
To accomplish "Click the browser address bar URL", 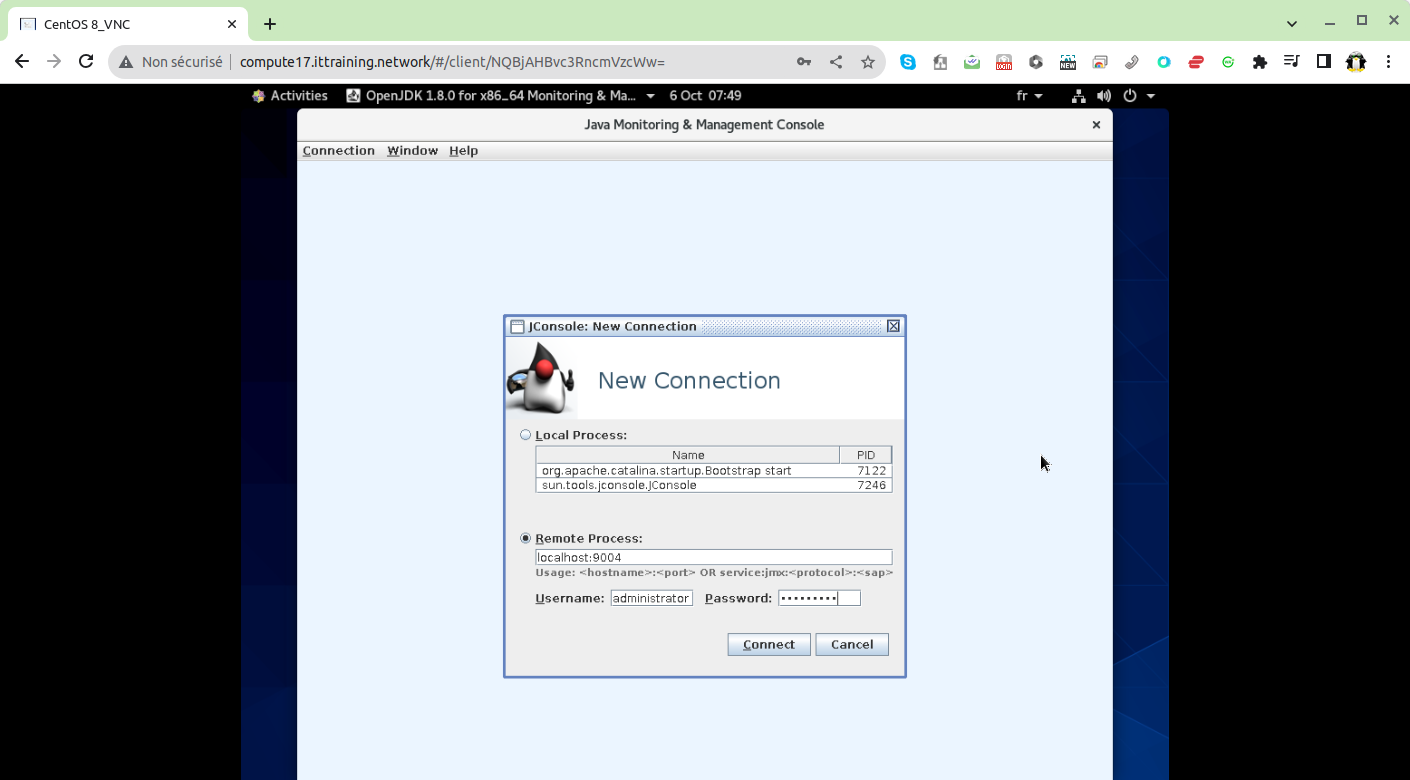I will coord(452,62).
